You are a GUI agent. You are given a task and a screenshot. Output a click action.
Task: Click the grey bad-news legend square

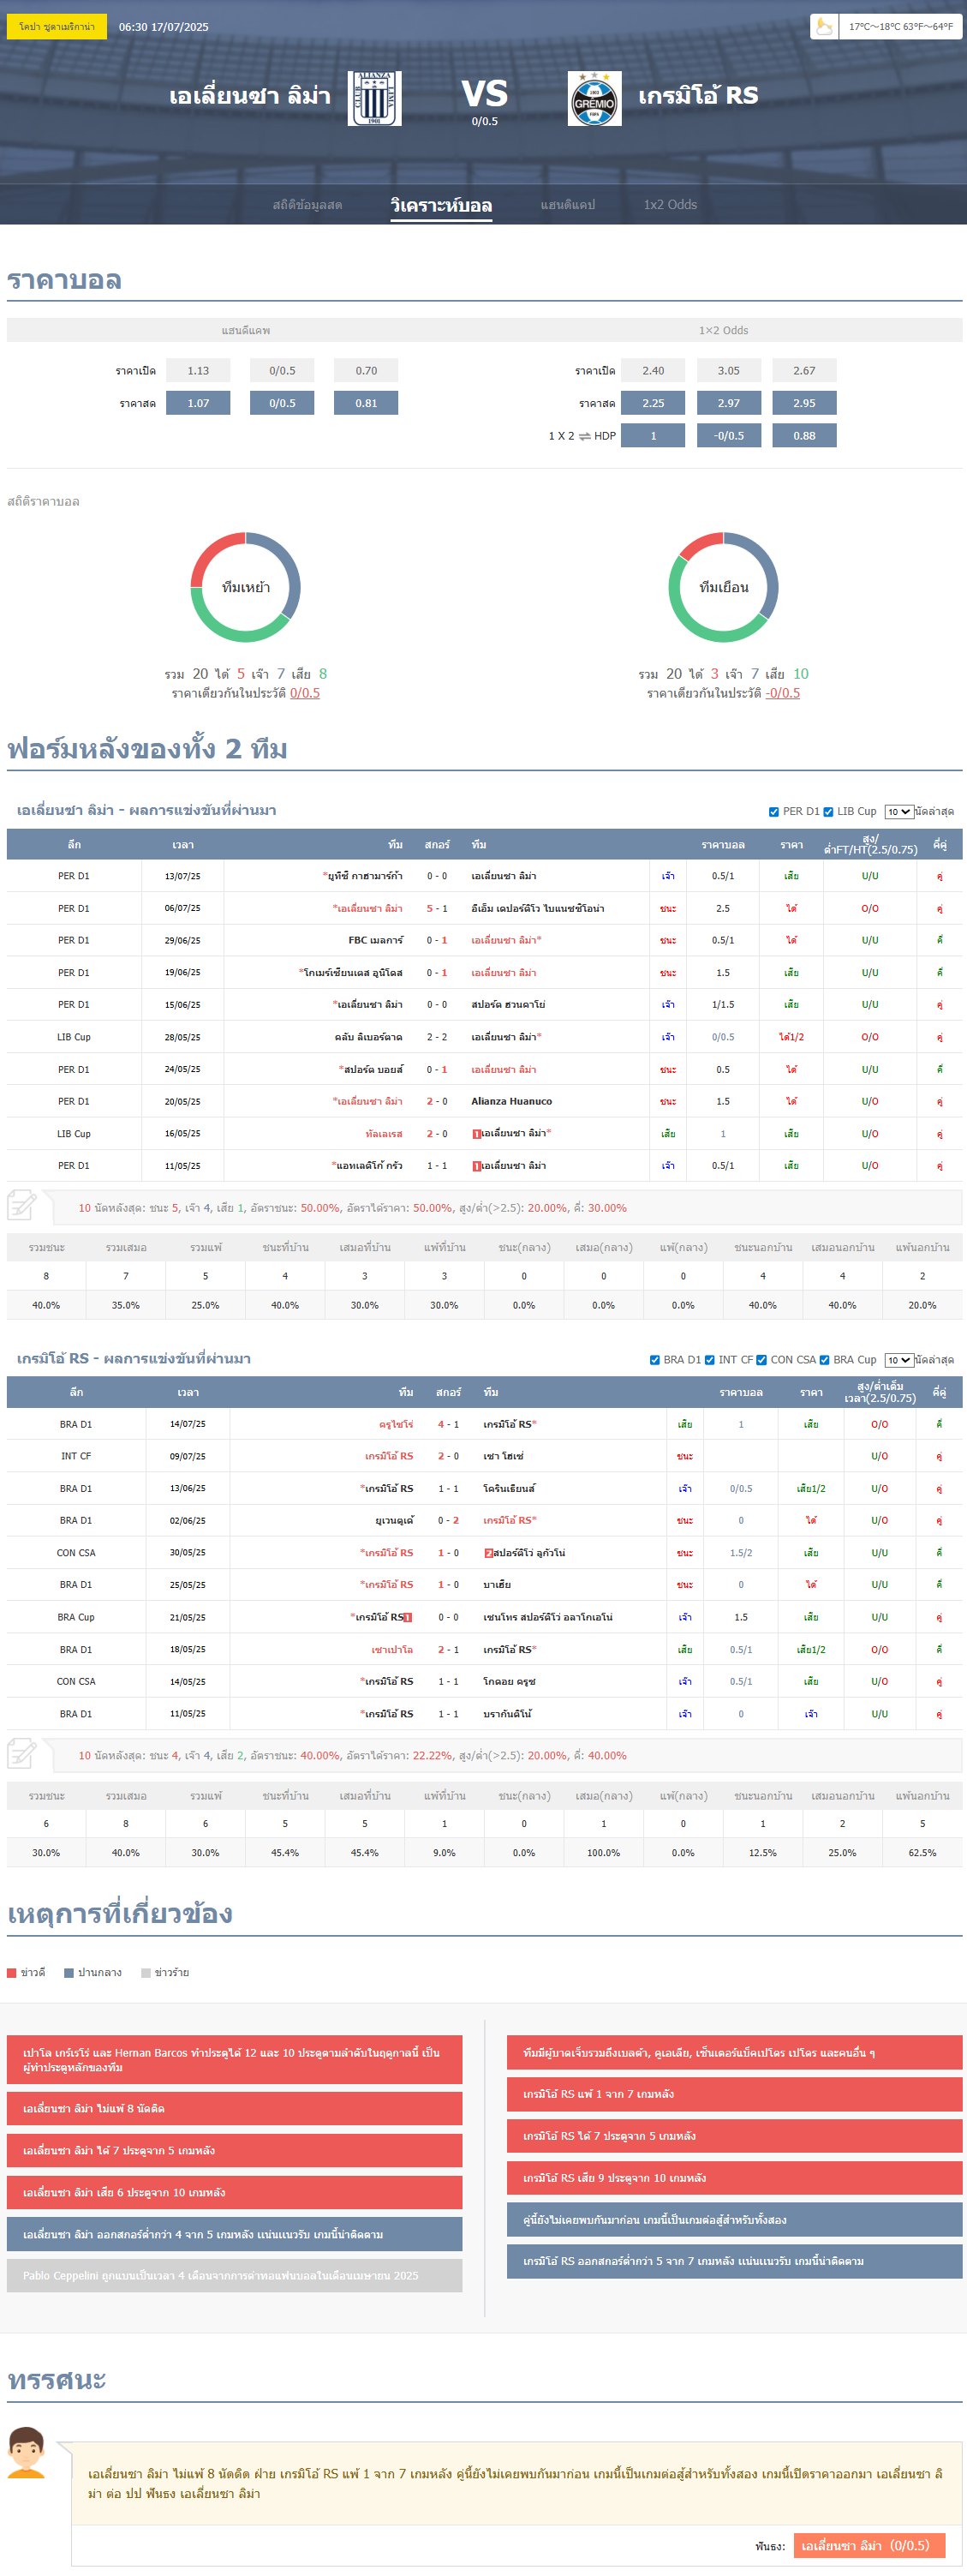pyautogui.click(x=146, y=1973)
